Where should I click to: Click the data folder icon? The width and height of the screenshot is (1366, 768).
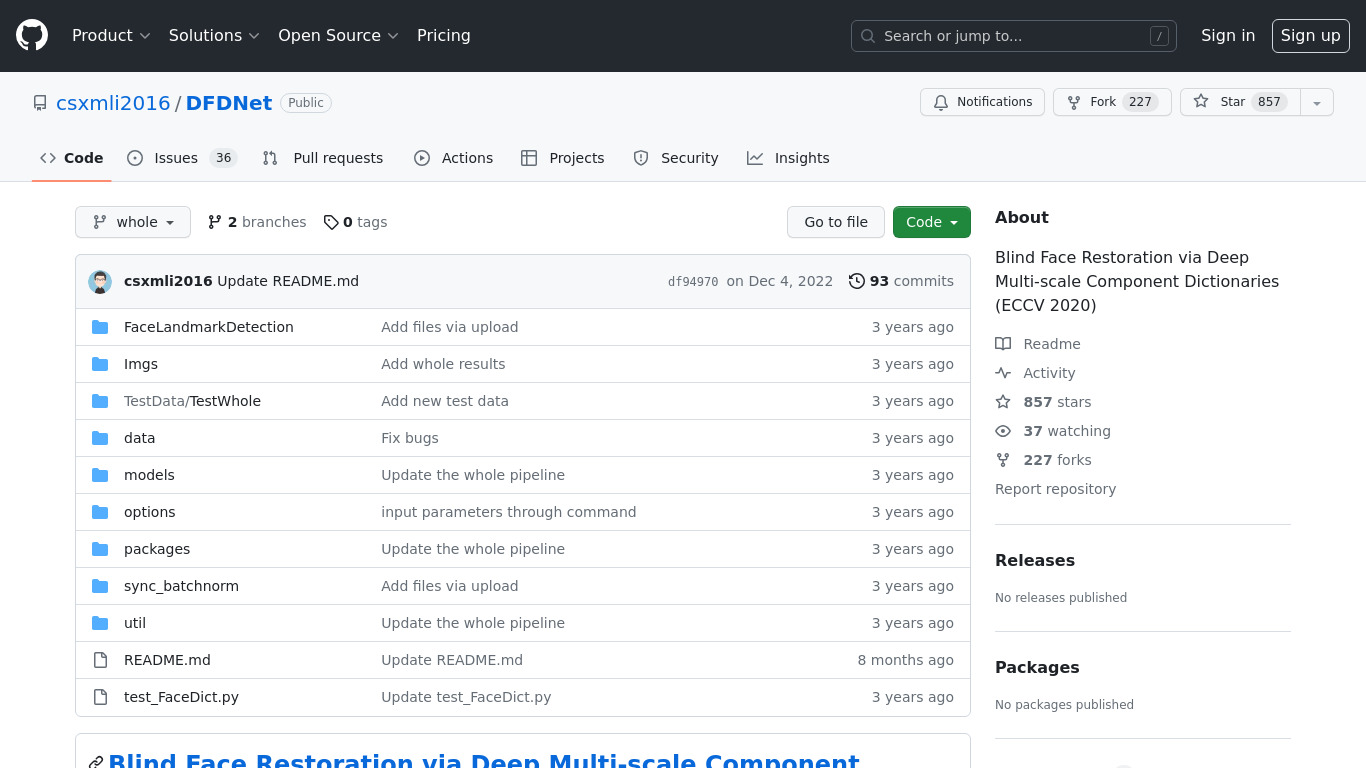(x=100, y=438)
